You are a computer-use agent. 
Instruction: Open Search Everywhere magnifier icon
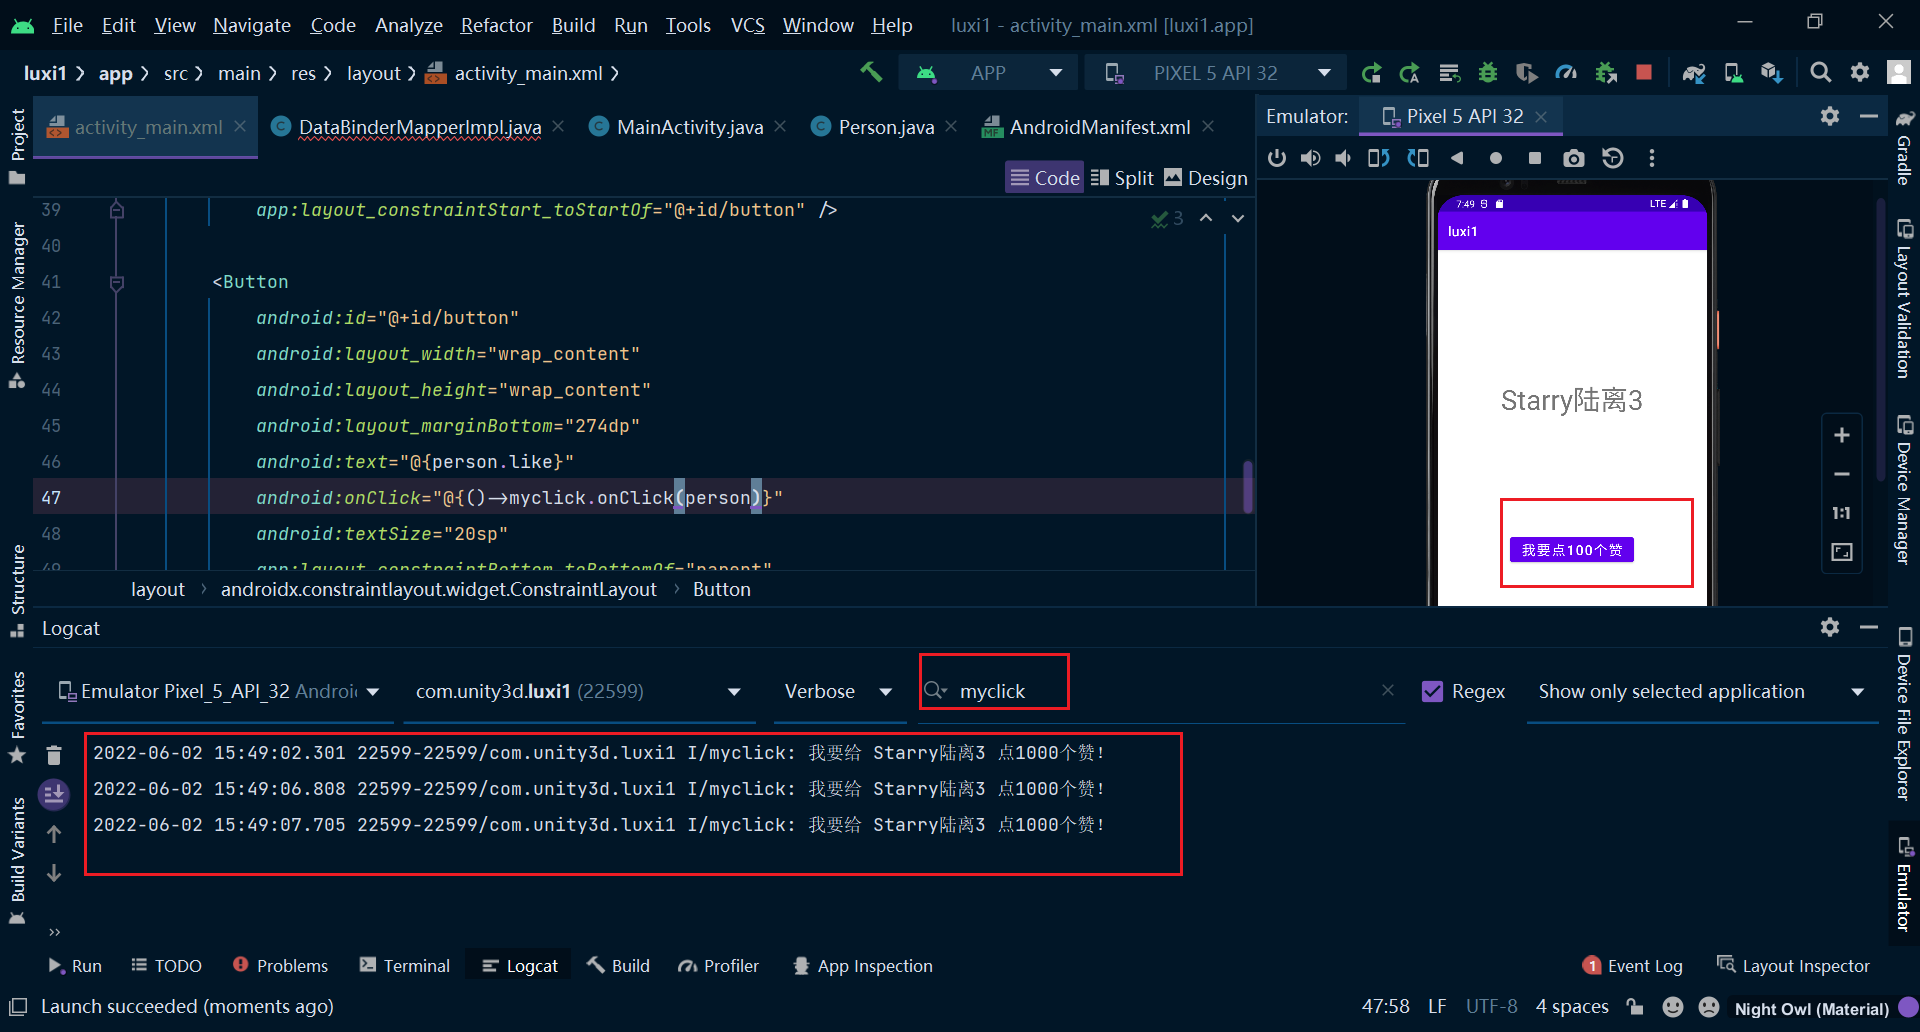(x=1820, y=72)
